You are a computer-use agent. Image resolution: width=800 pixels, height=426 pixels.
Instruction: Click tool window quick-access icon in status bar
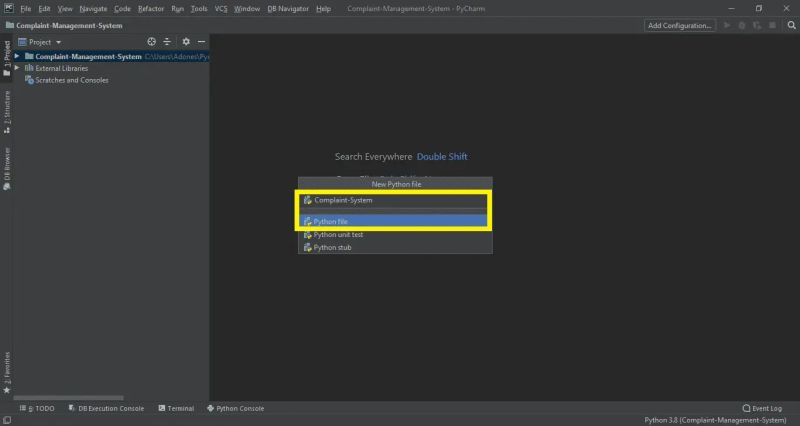[7, 420]
